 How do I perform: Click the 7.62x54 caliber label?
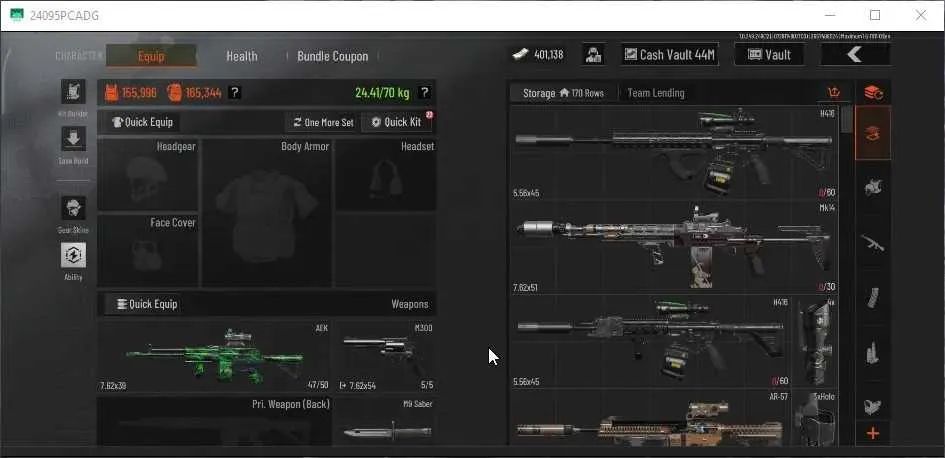tap(362, 386)
